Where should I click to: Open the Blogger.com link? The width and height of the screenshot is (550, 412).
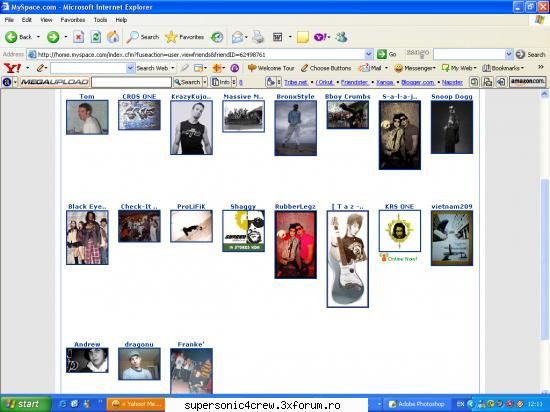click(418, 82)
